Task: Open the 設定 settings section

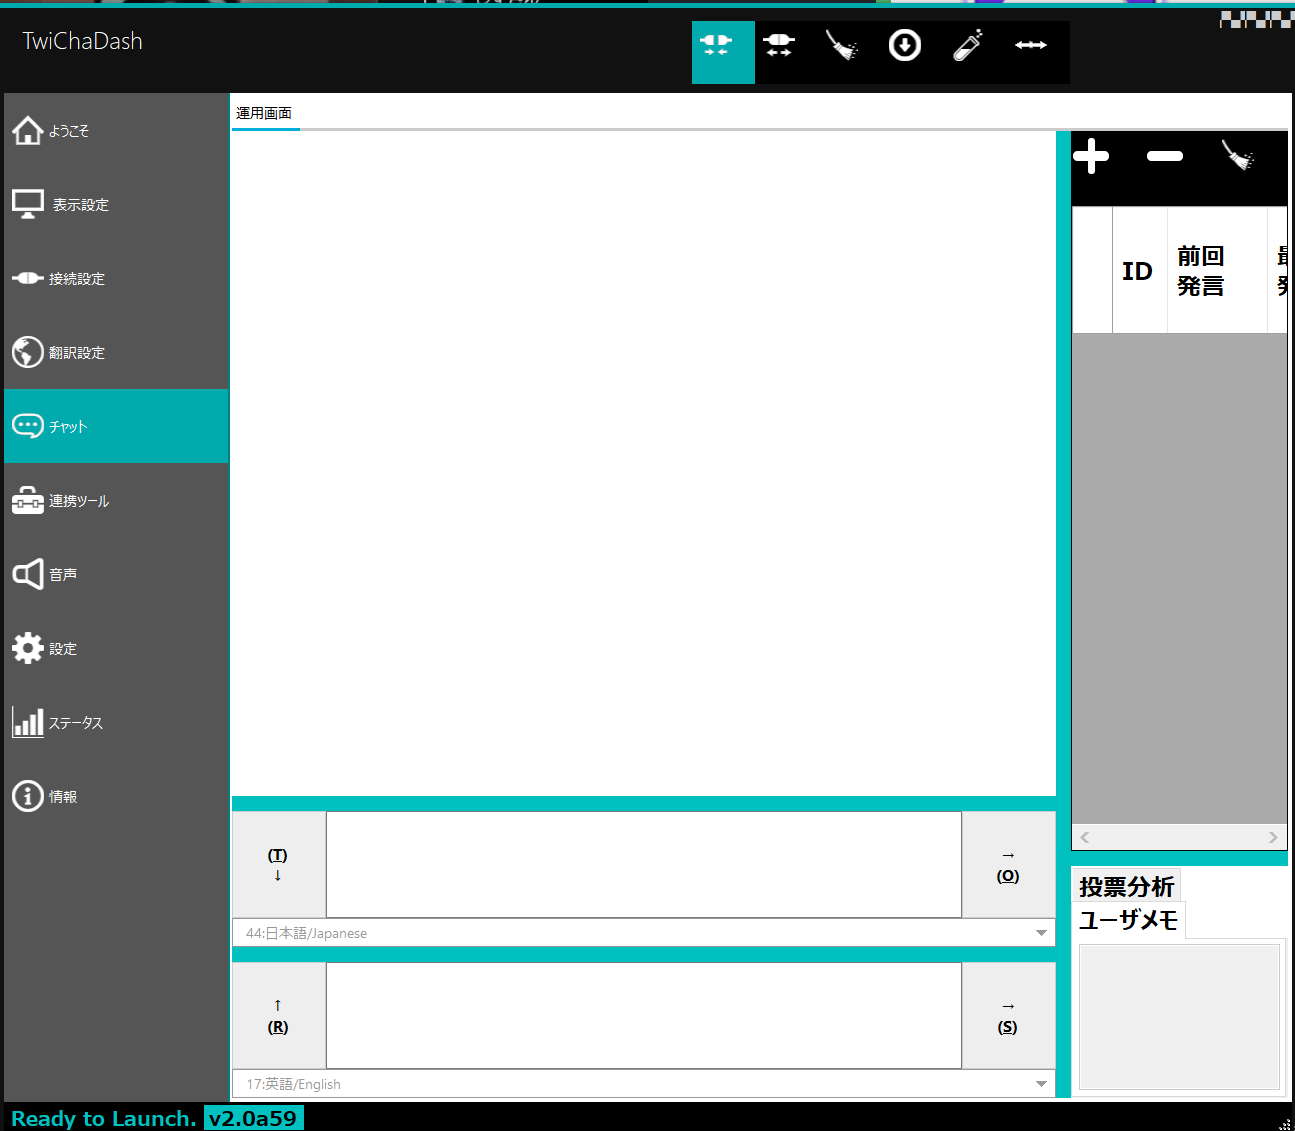Action: [x=116, y=649]
